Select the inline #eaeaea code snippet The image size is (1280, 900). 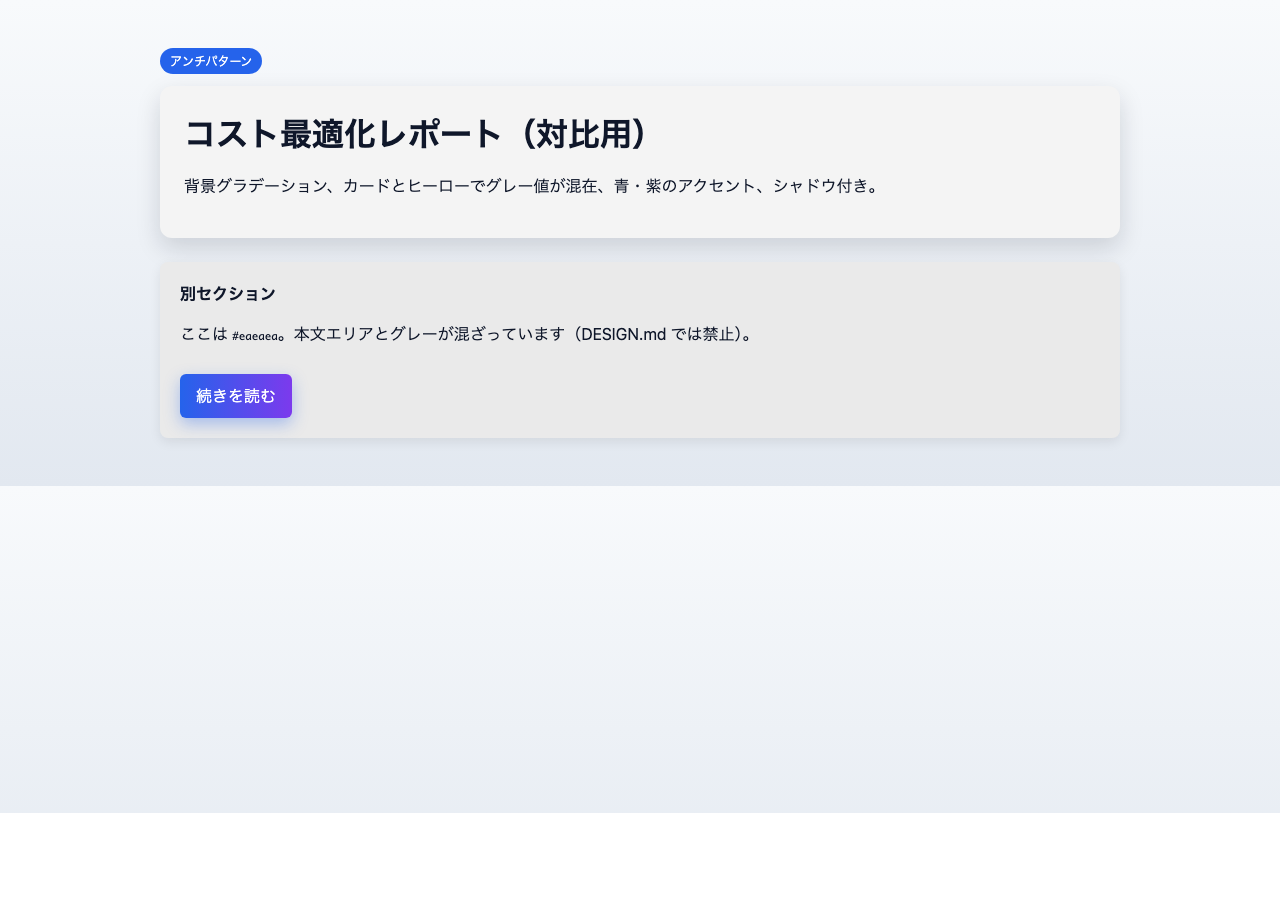coord(254,334)
